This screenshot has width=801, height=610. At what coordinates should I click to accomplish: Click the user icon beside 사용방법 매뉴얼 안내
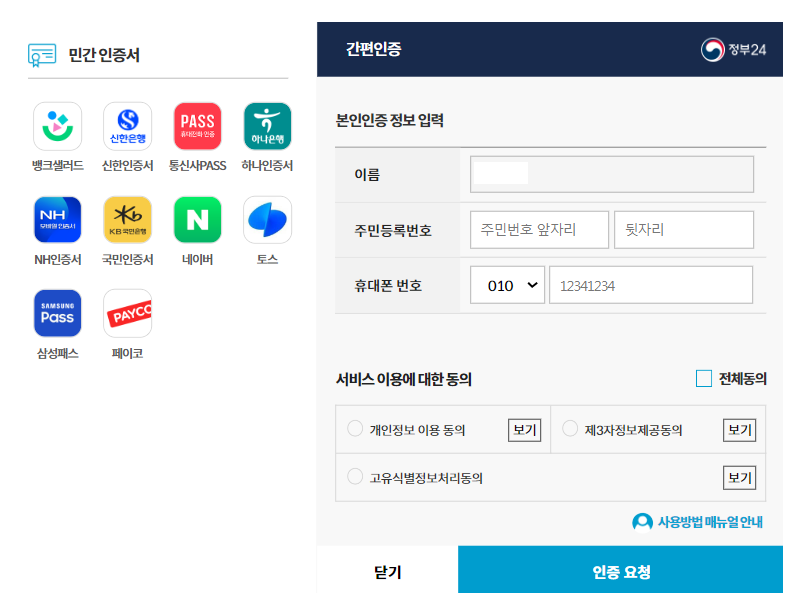tap(642, 523)
